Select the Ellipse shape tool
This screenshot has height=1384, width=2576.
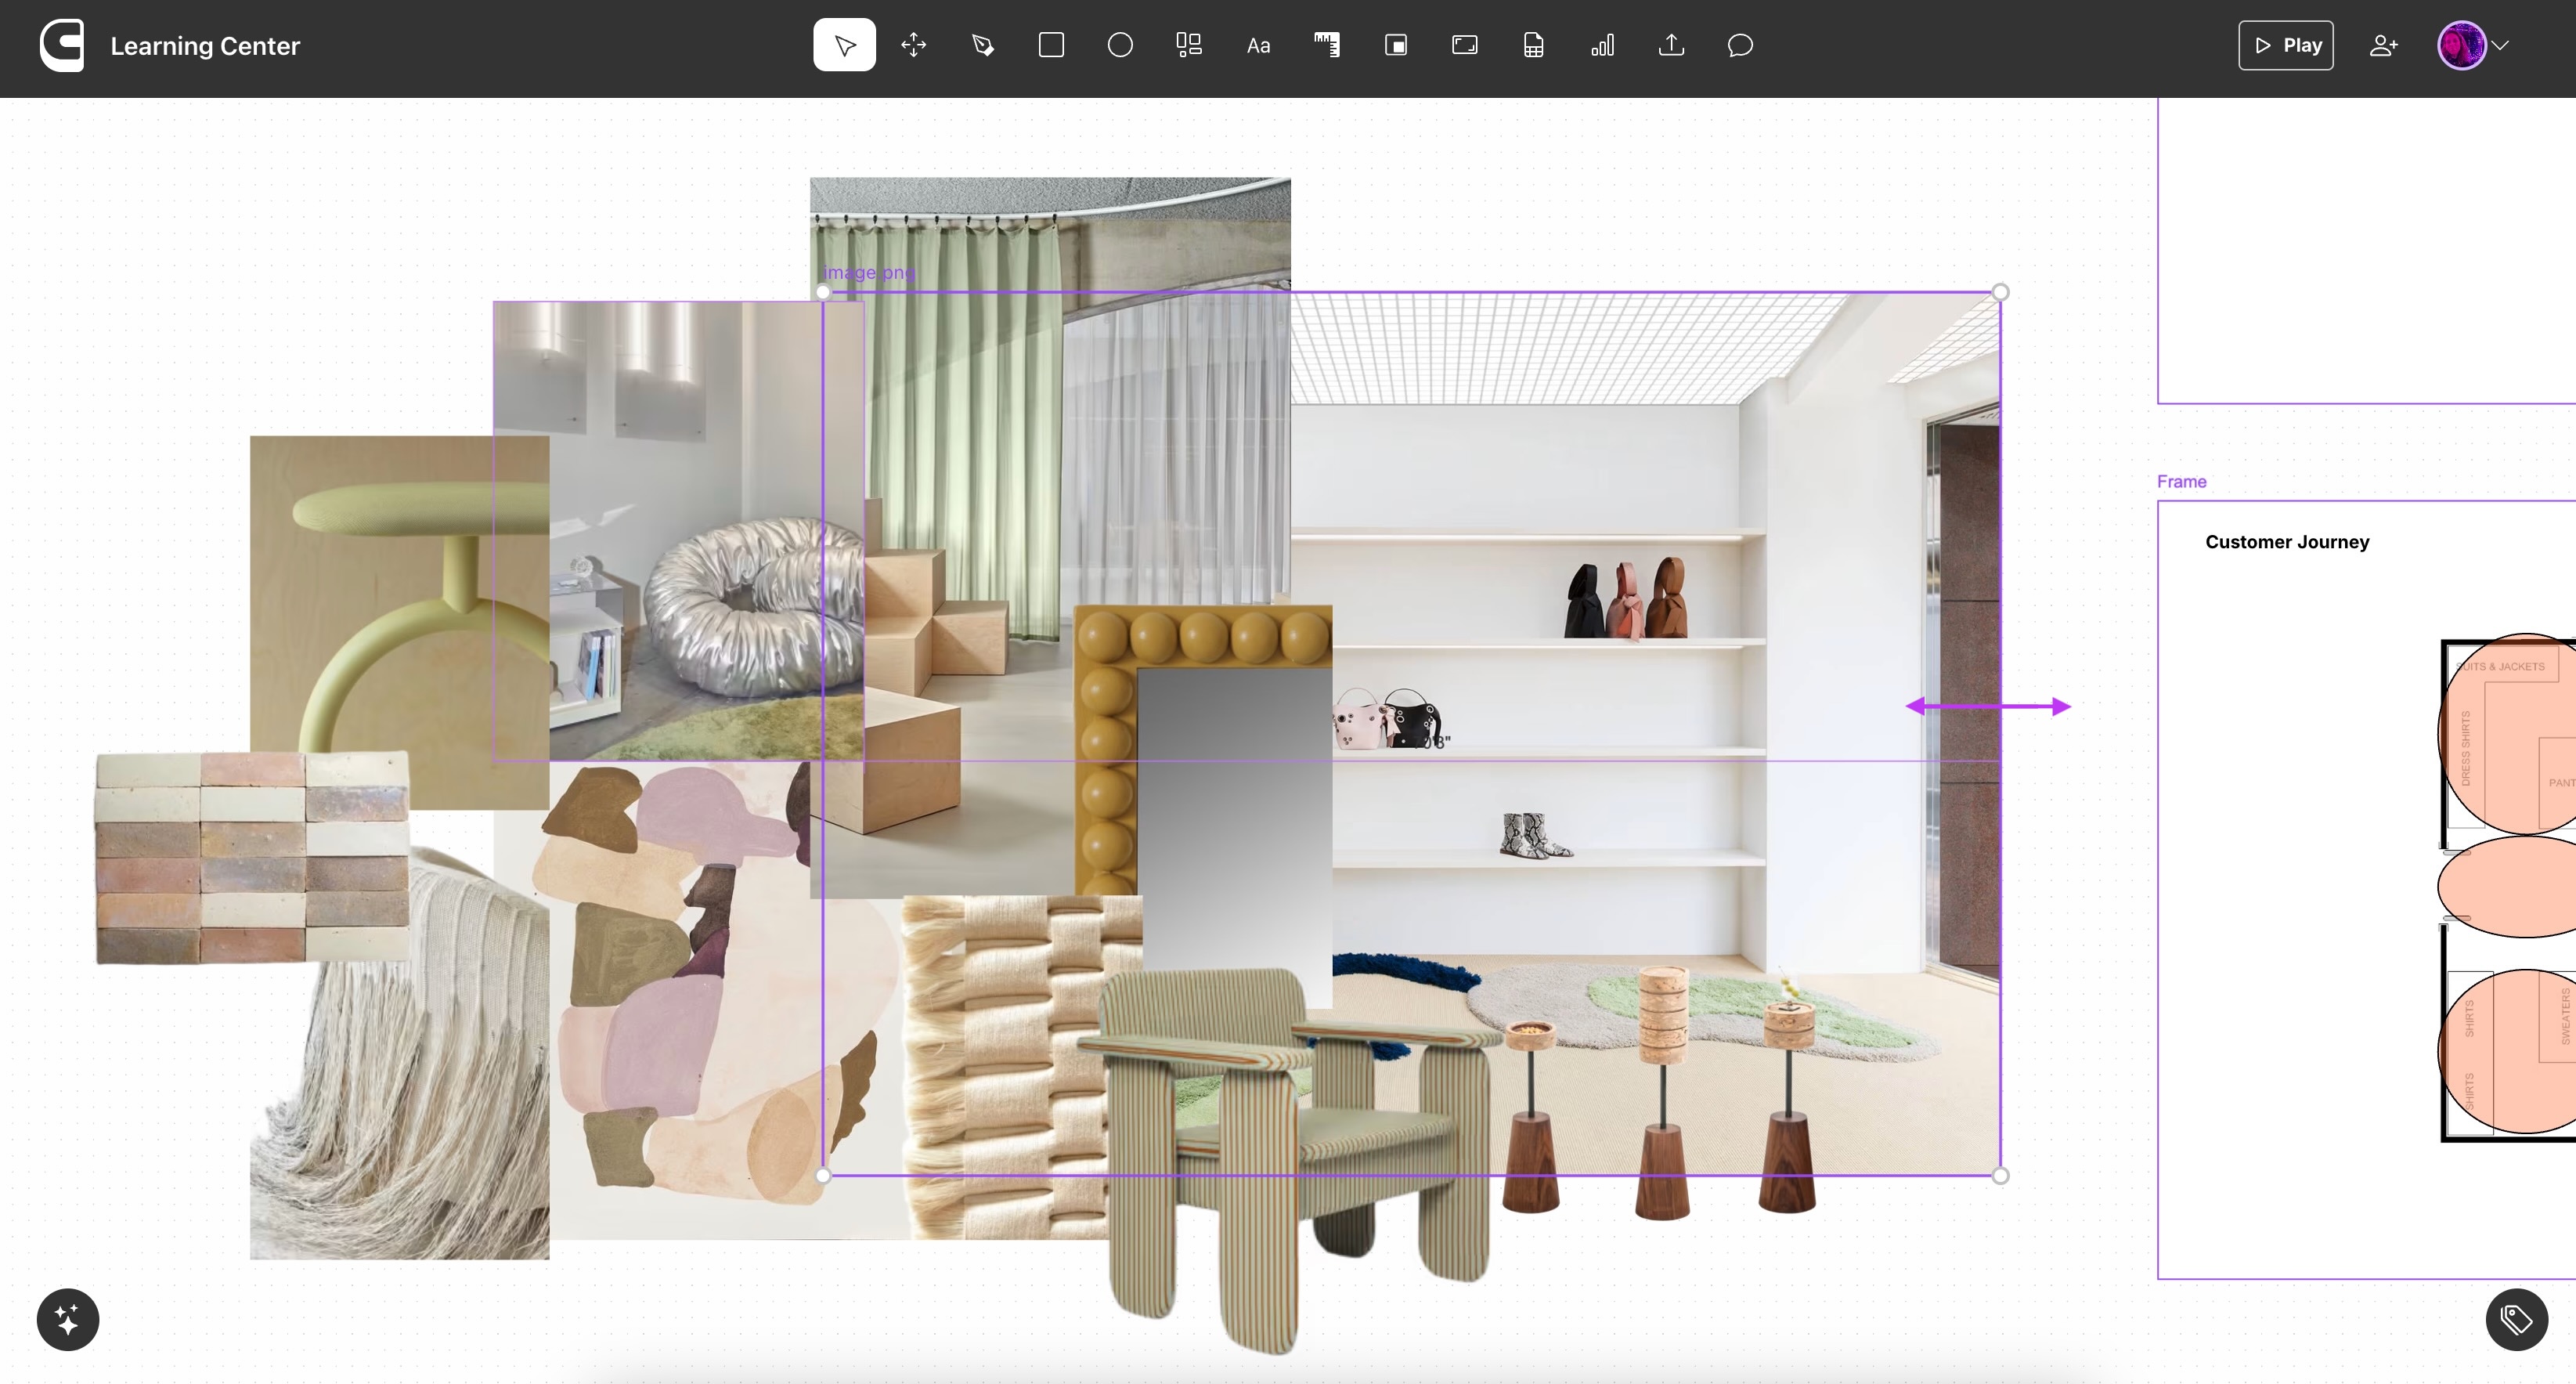[x=1120, y=45]
